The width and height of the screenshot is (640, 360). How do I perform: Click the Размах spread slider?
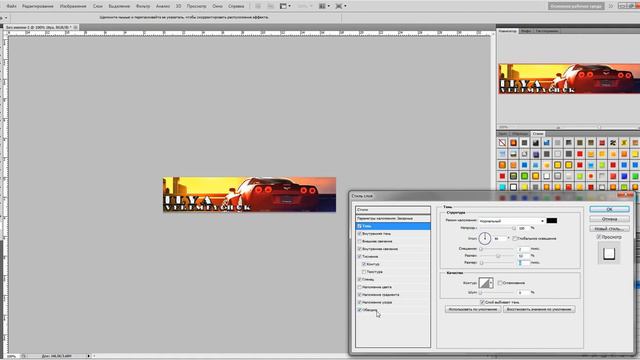coord(497,256)
